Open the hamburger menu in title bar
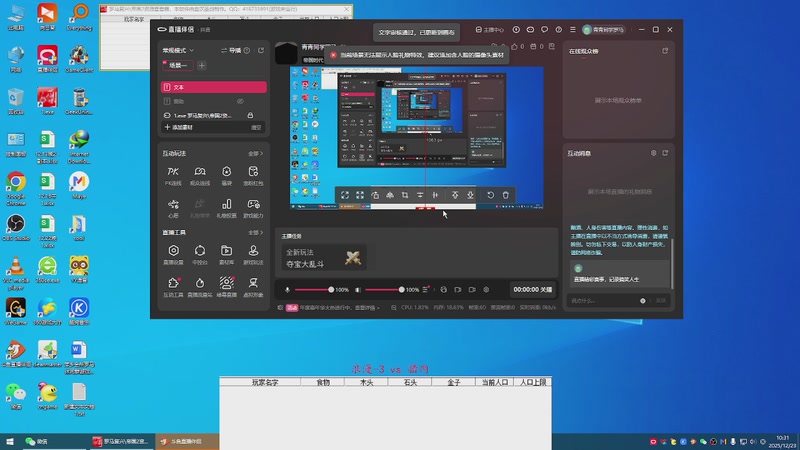 (573, 30)
